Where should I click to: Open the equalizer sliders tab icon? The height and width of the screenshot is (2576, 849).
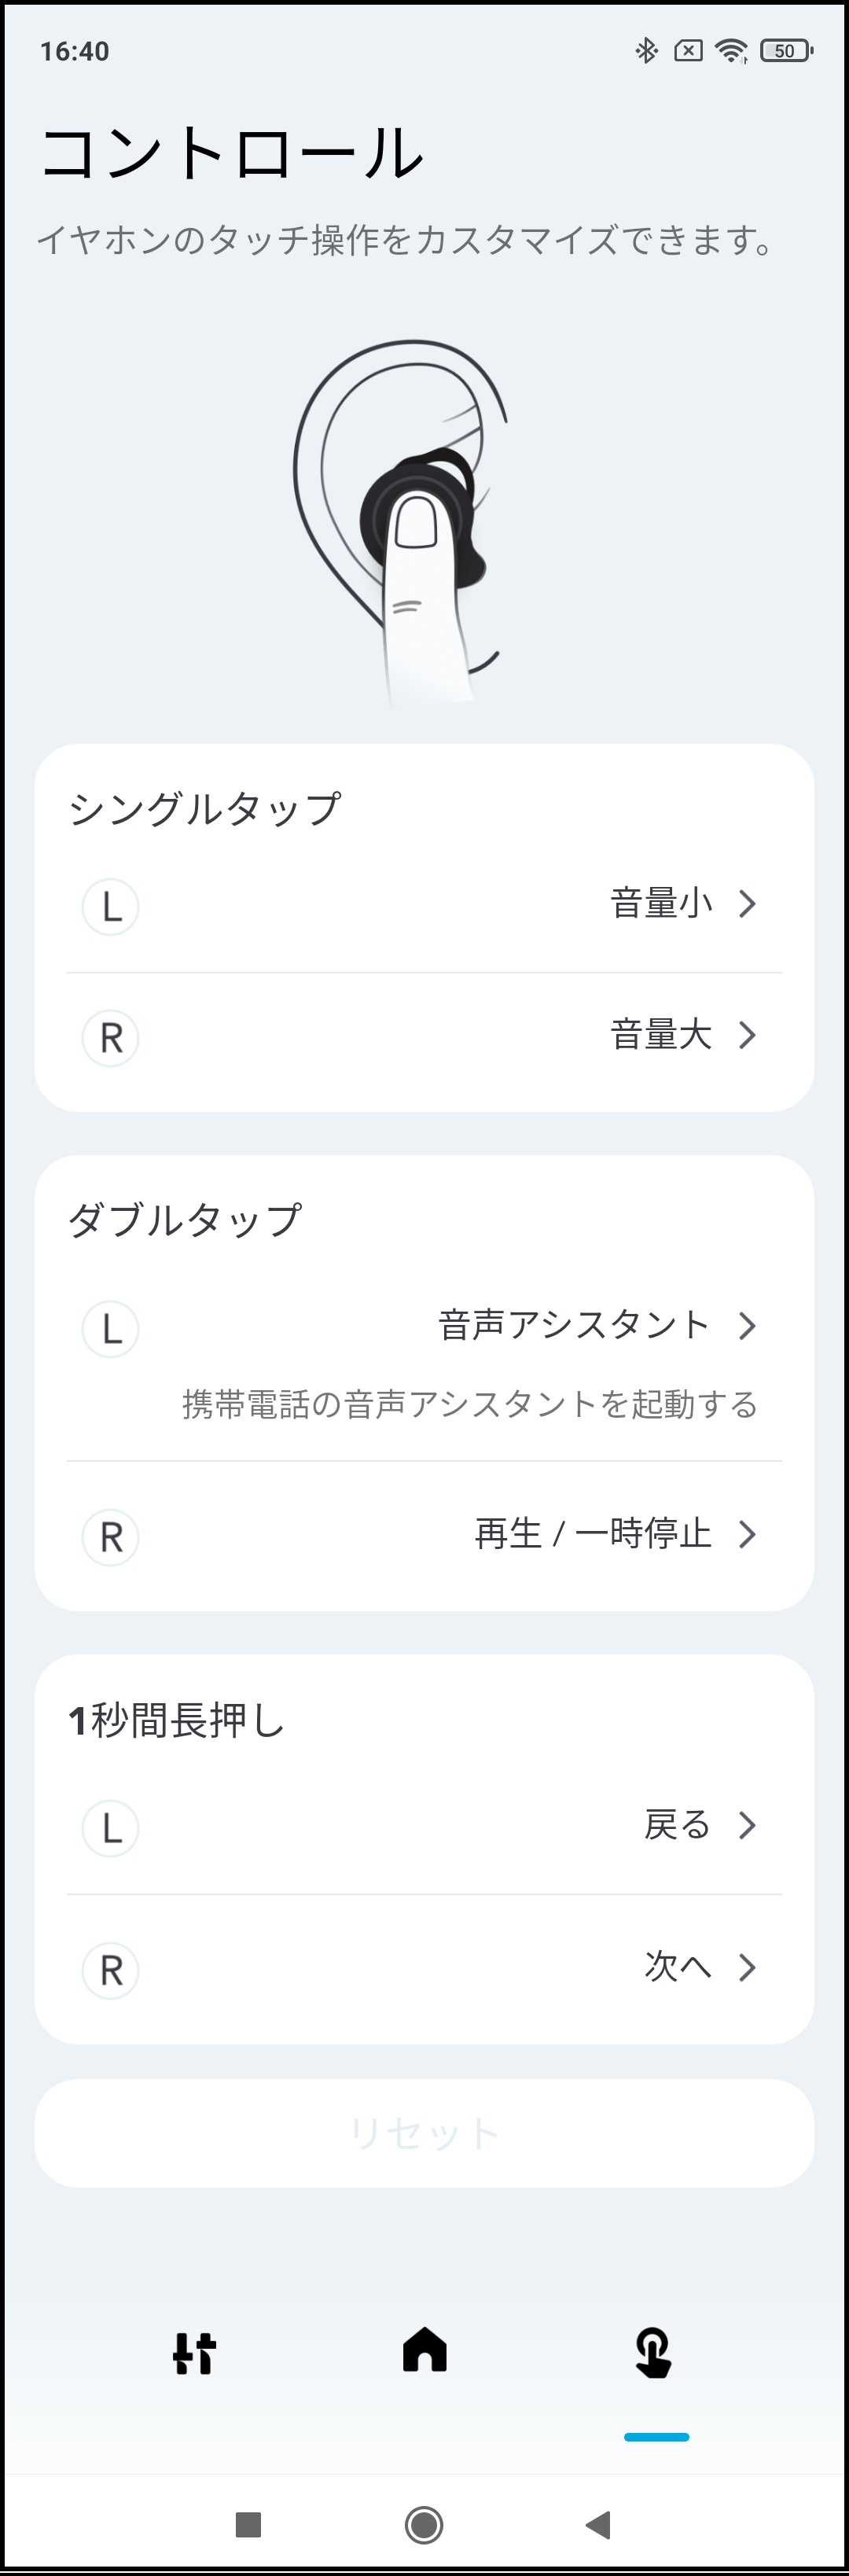[194, 2353]
